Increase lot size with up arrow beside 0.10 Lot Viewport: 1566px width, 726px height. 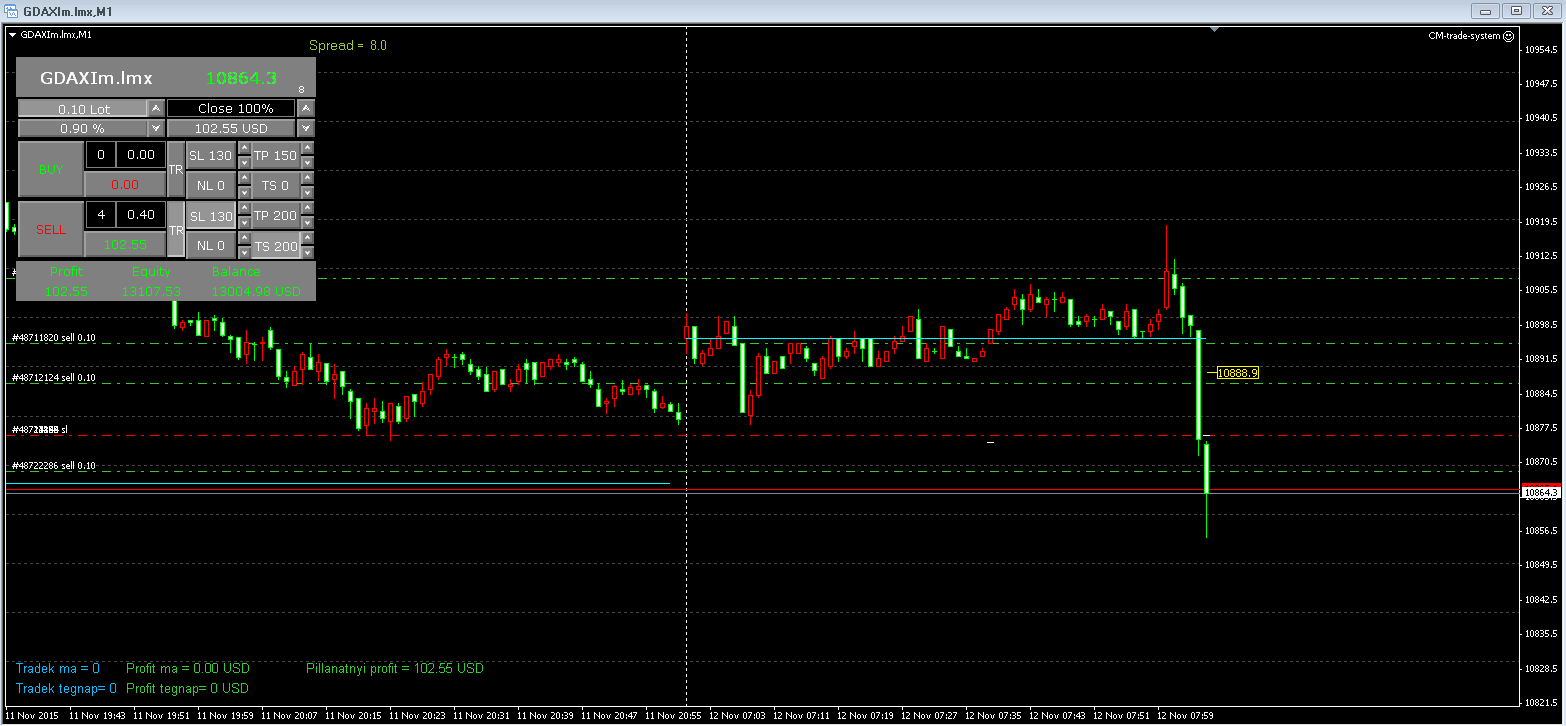156,108
